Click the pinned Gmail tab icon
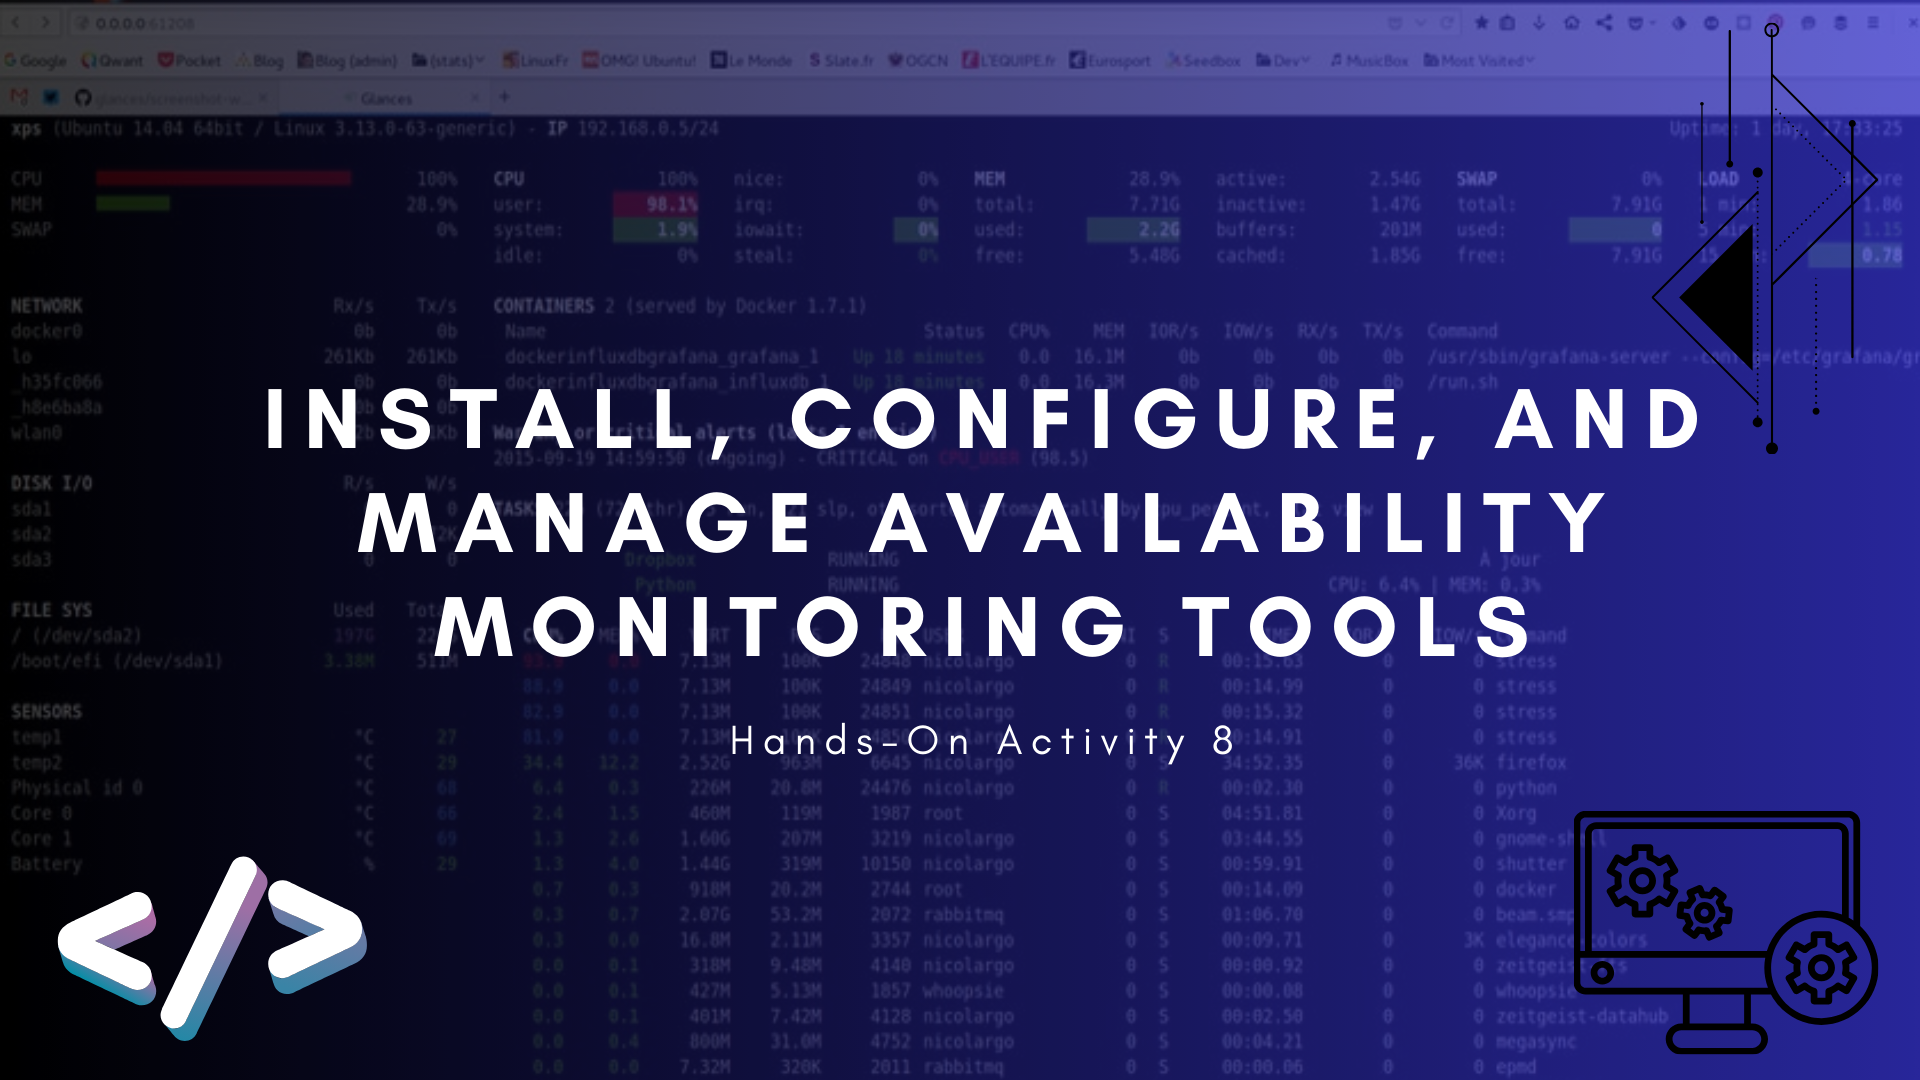Image resolution: width=1920 pixels, height=1080 pixels. coord(18,97)
